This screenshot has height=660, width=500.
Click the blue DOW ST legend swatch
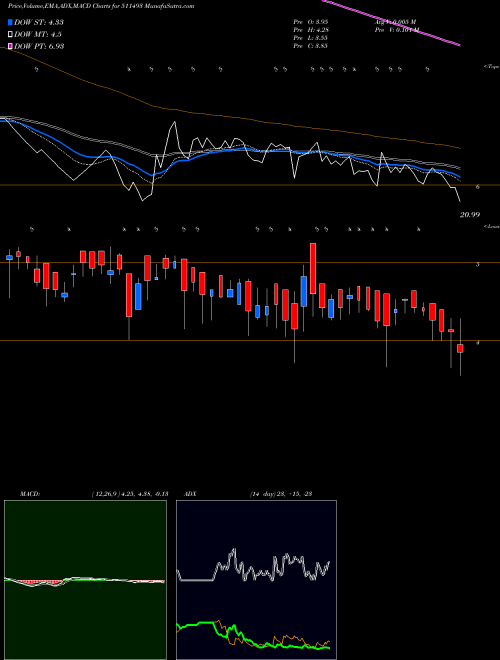click(11, 22)
